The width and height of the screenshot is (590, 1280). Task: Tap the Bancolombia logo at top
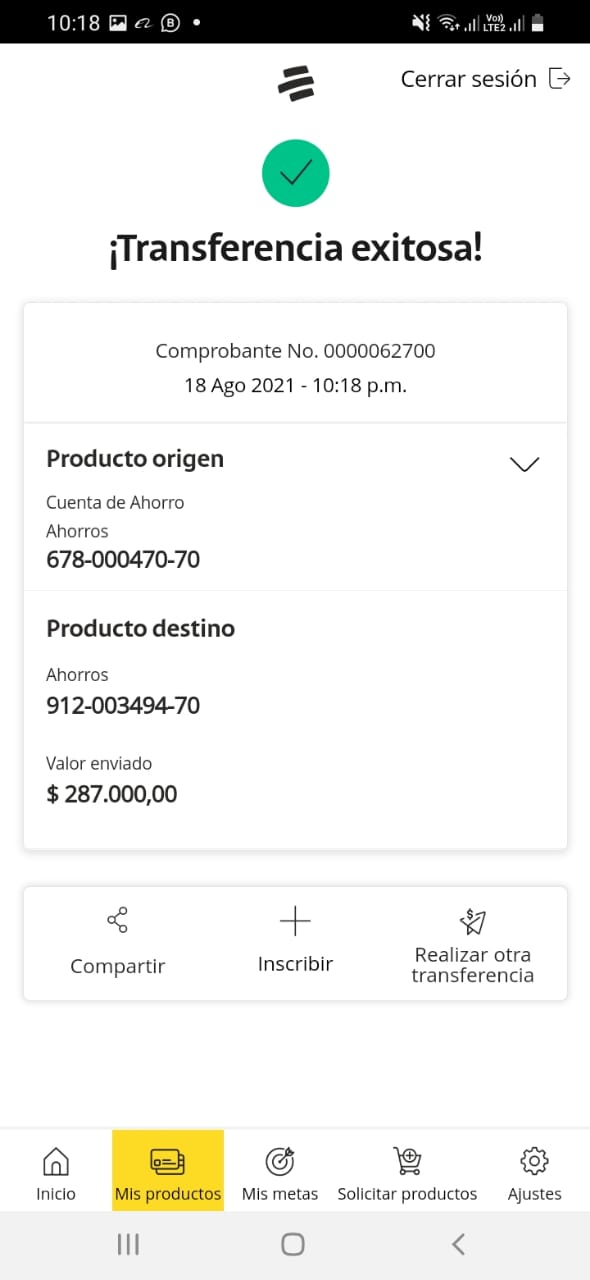(296, 82)
